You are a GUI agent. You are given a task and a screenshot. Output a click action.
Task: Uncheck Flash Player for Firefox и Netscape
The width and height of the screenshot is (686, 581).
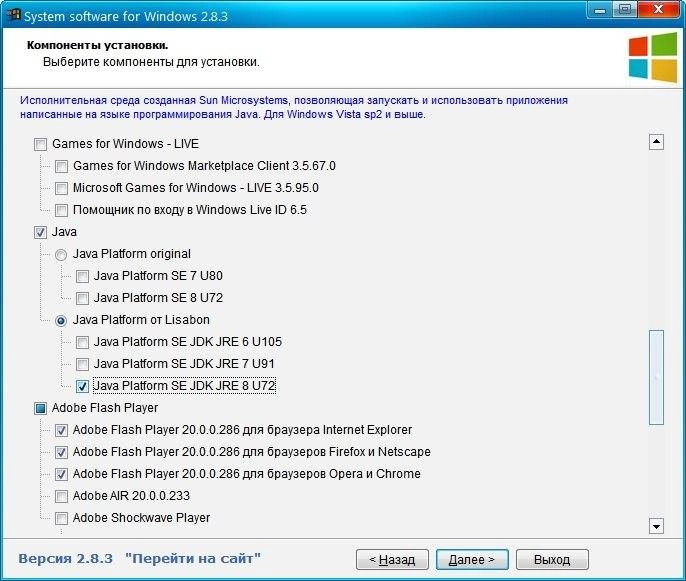61,452
